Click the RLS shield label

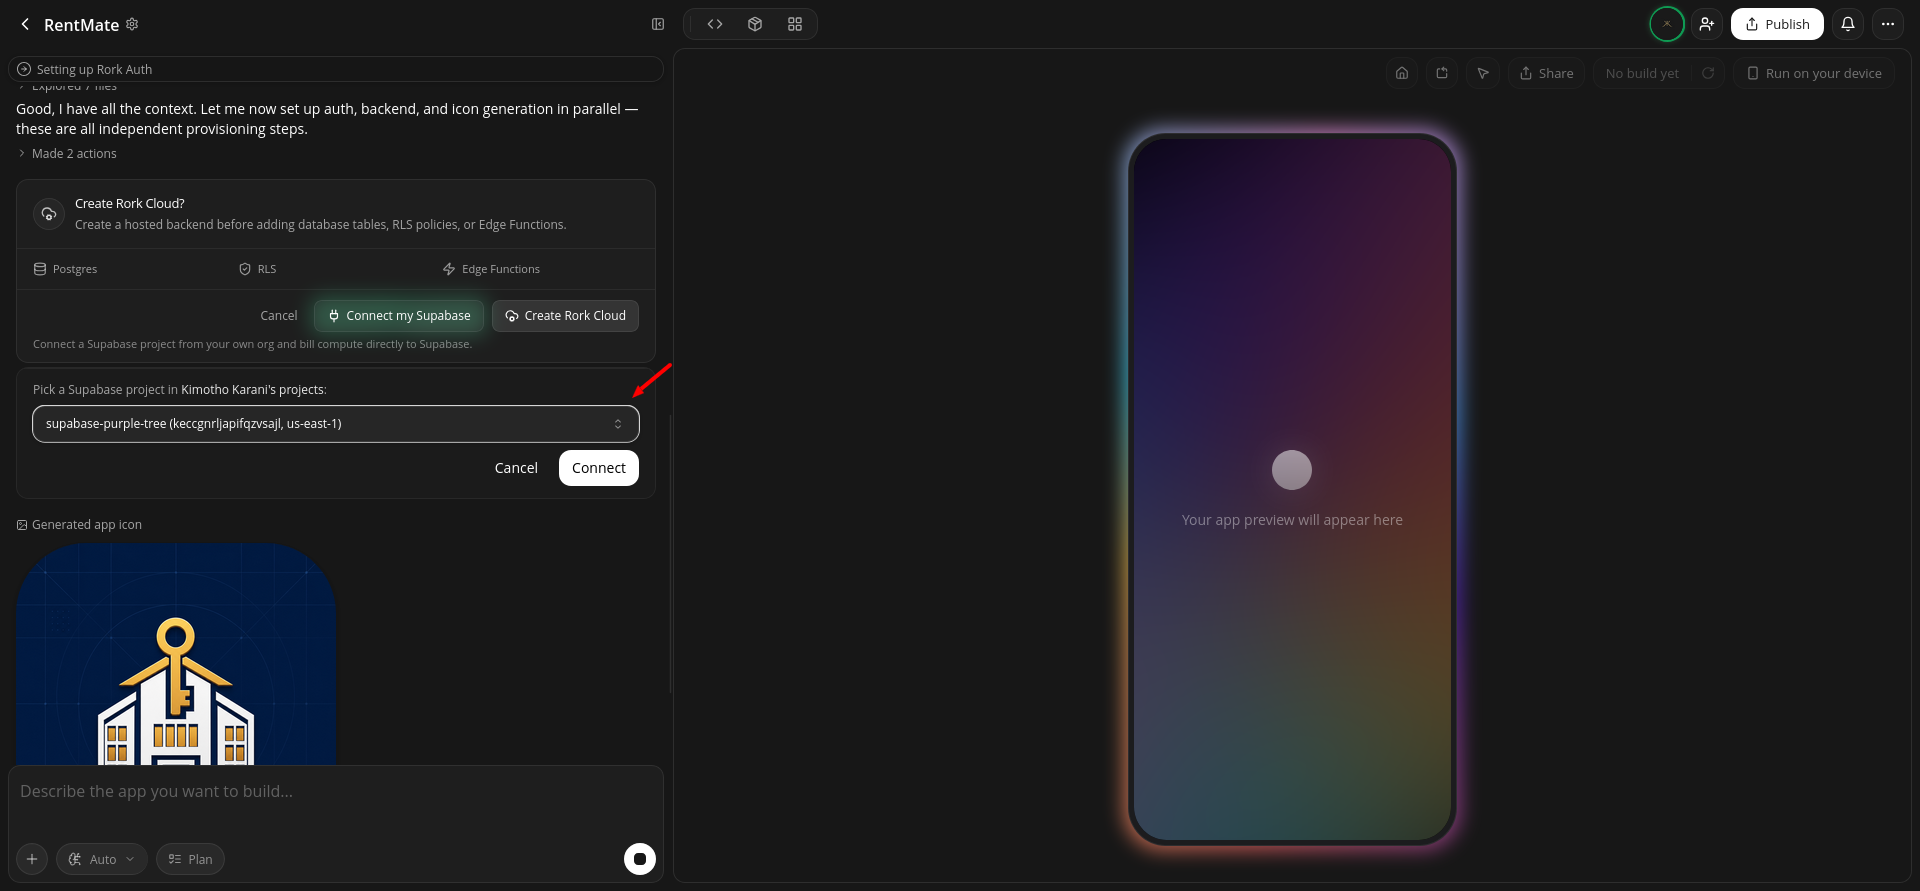257,269
